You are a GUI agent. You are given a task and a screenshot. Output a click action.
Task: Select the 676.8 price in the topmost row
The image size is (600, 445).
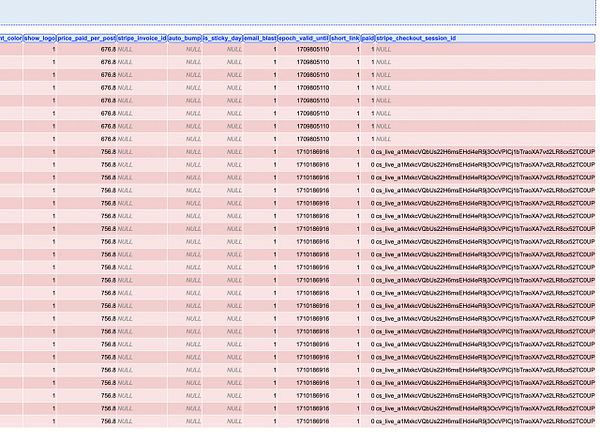(108, 49)
